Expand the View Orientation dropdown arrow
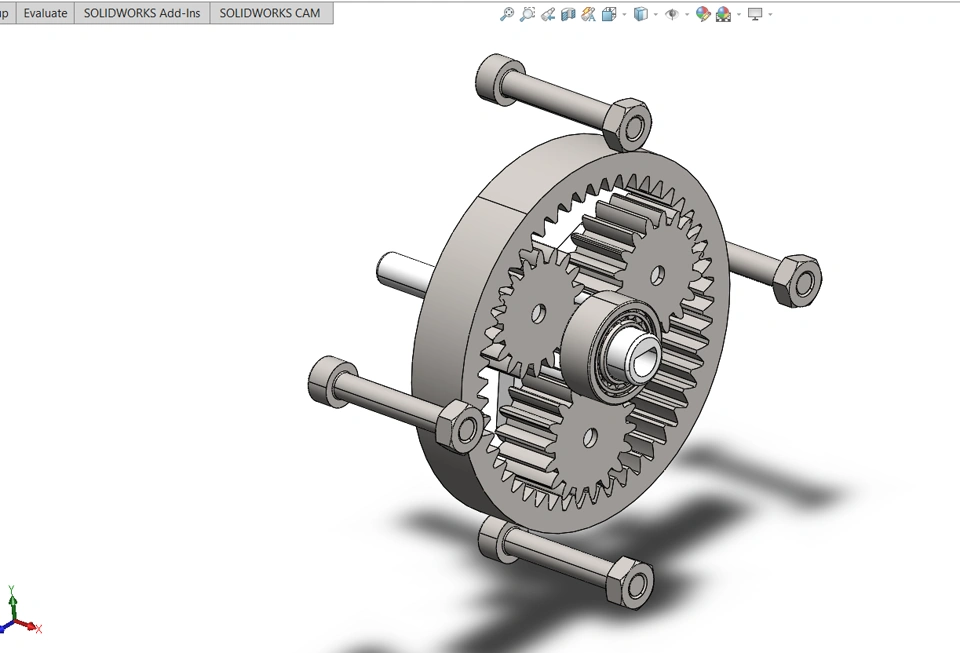This screenshot has width=960, height=653. [x=623, y=14]
